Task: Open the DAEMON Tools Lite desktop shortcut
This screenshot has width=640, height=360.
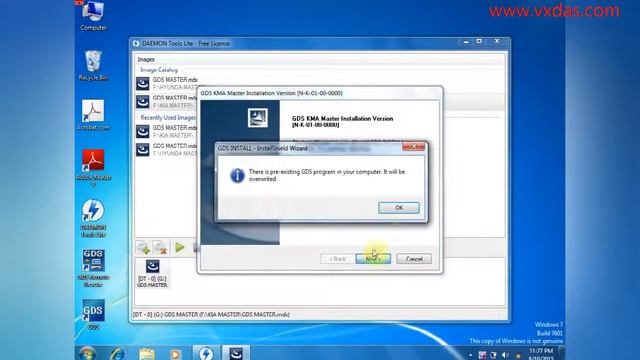Action: [x=93, y=218]
